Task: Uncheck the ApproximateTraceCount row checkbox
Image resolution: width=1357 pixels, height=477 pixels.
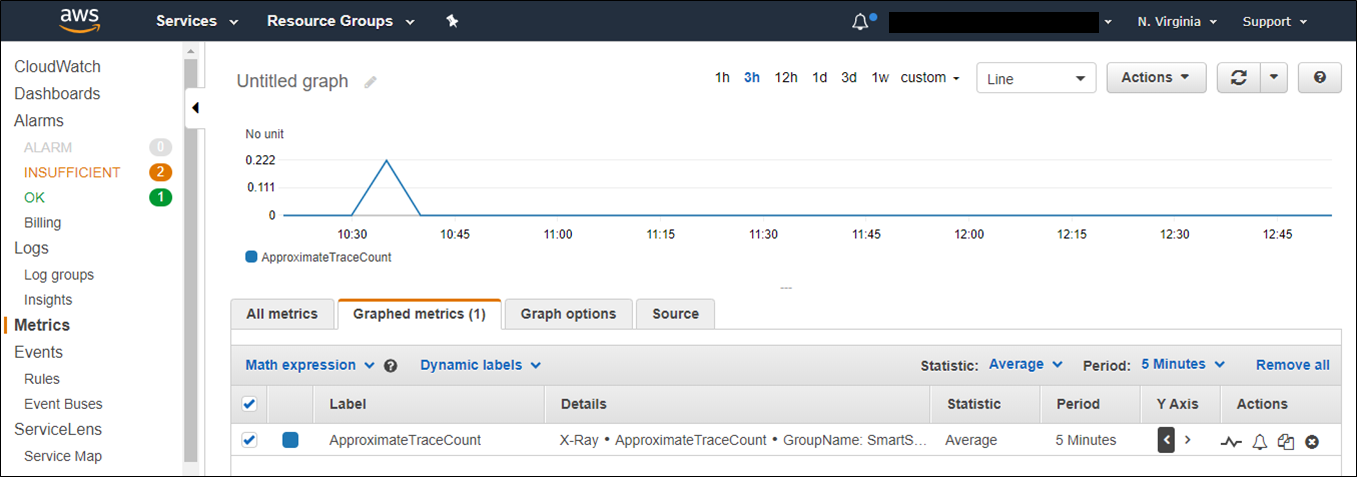Action: (250, 440)
